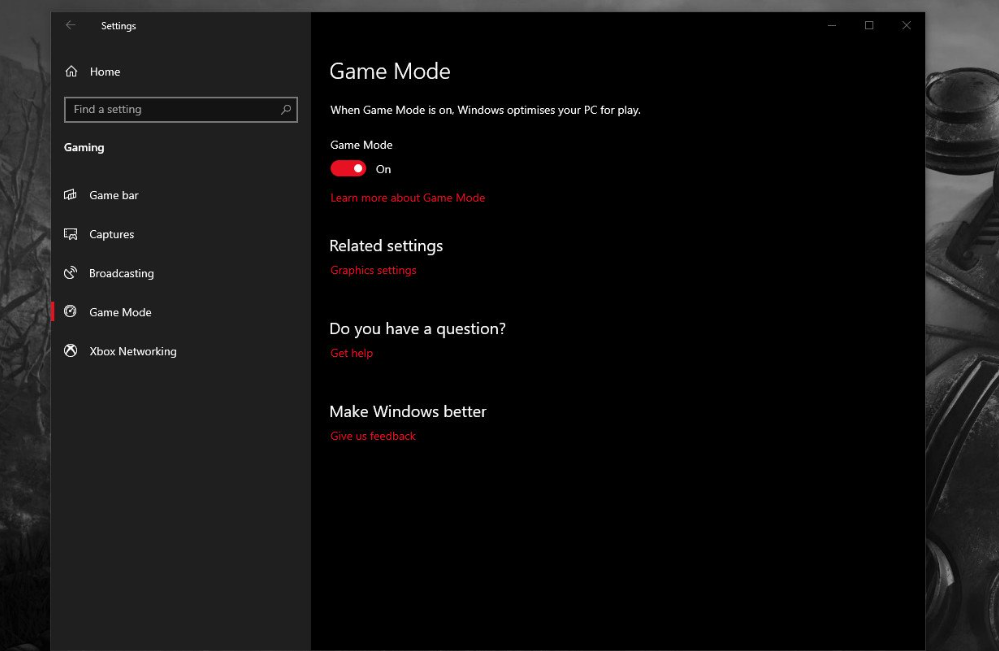Turn off the Game Mode toggle switch
Viewport: 999px width, 651px height.
tap(348, 169)
